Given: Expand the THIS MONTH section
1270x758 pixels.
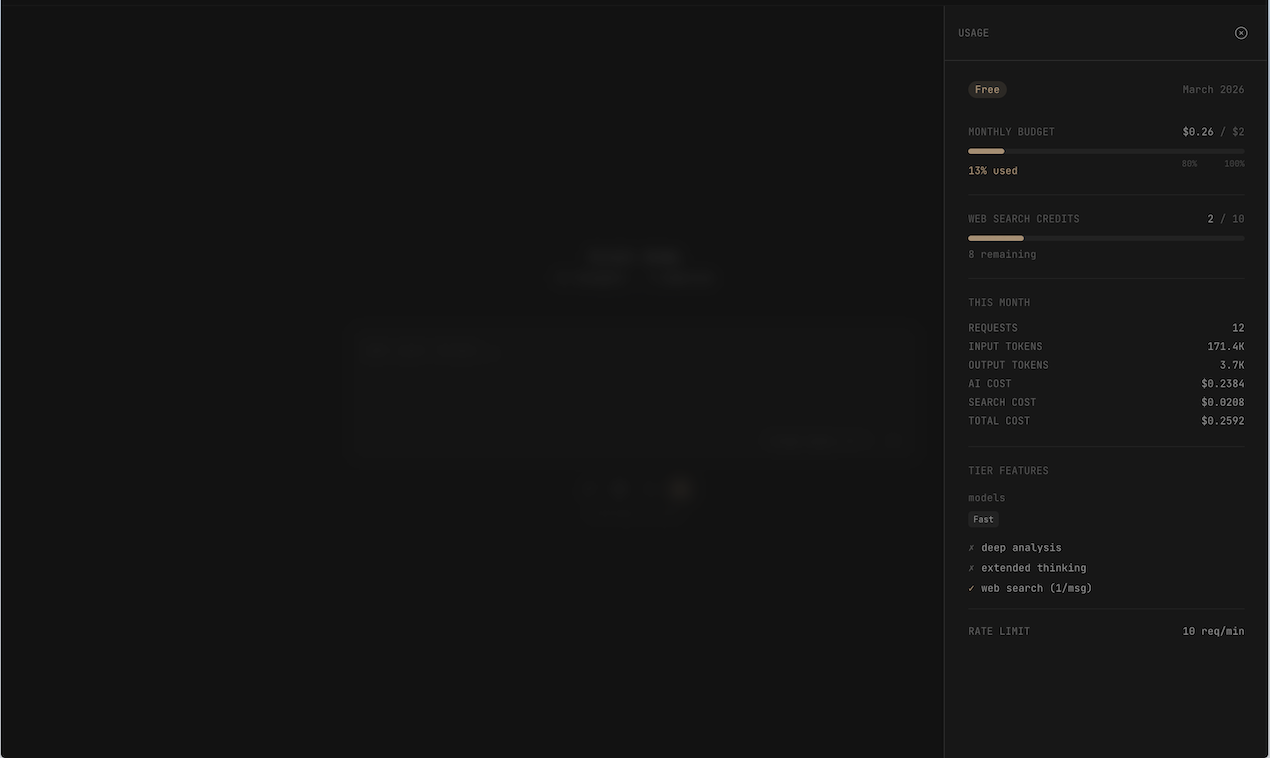Looking at the screenshot, I should coord(998,301).
